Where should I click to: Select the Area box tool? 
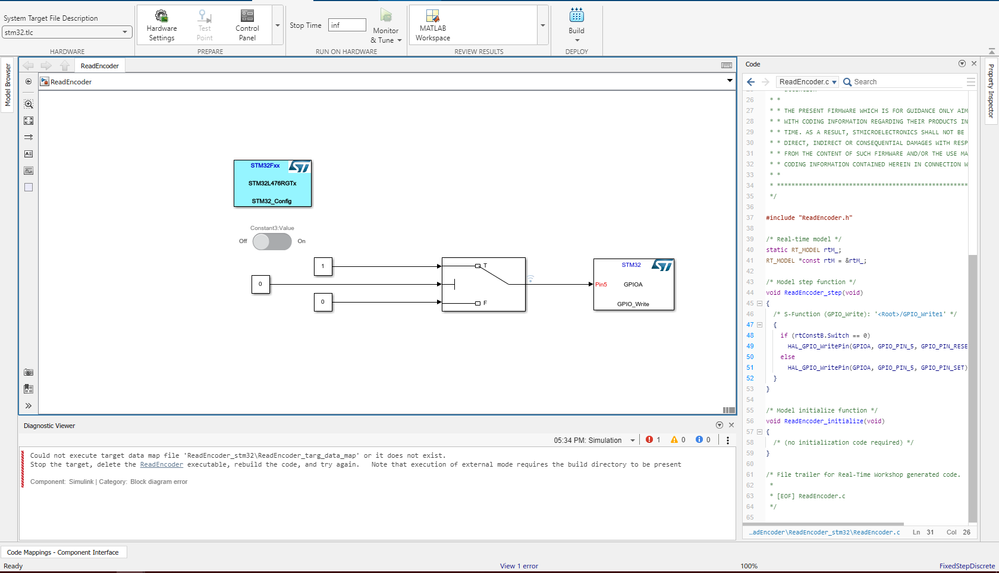pyautogui.click(x=29, y=187)
